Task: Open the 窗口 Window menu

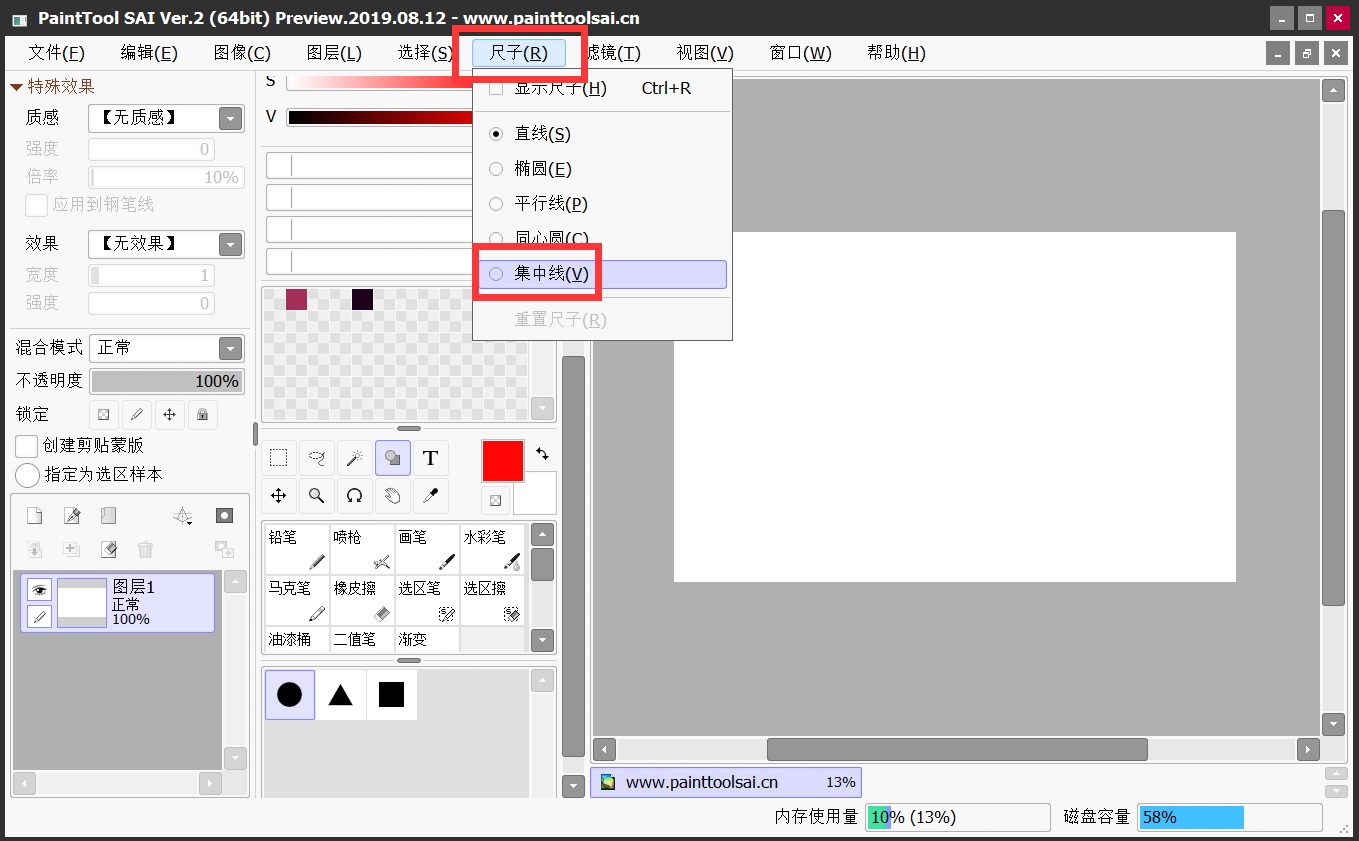Action: click(800, 53)
